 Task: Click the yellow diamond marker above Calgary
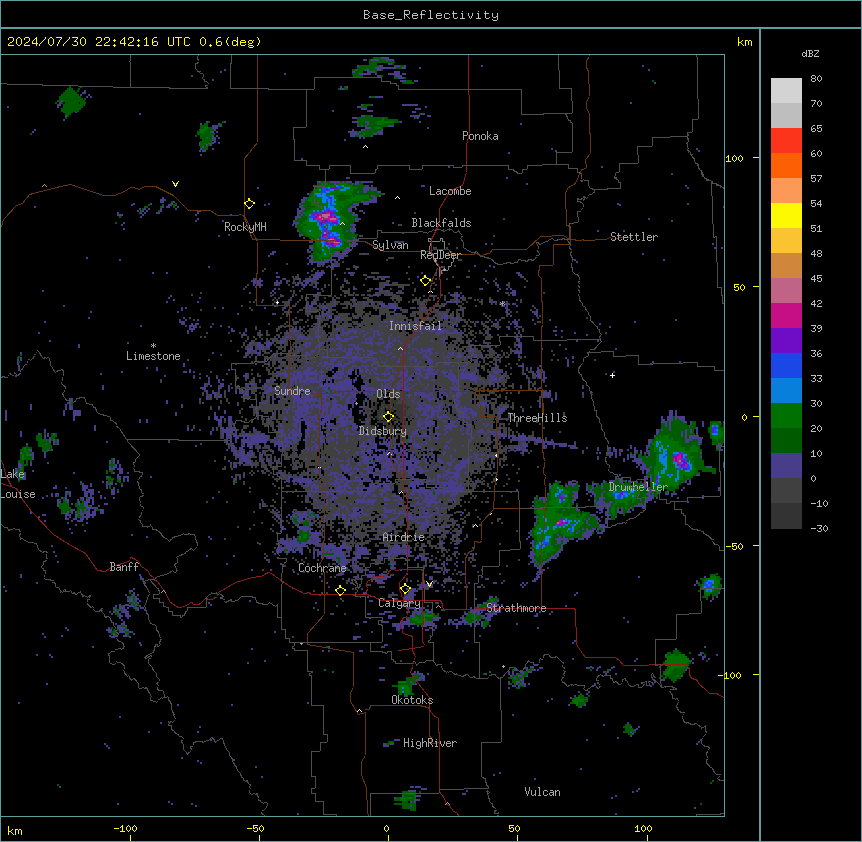pyautogui.click(x=405, y=589)
